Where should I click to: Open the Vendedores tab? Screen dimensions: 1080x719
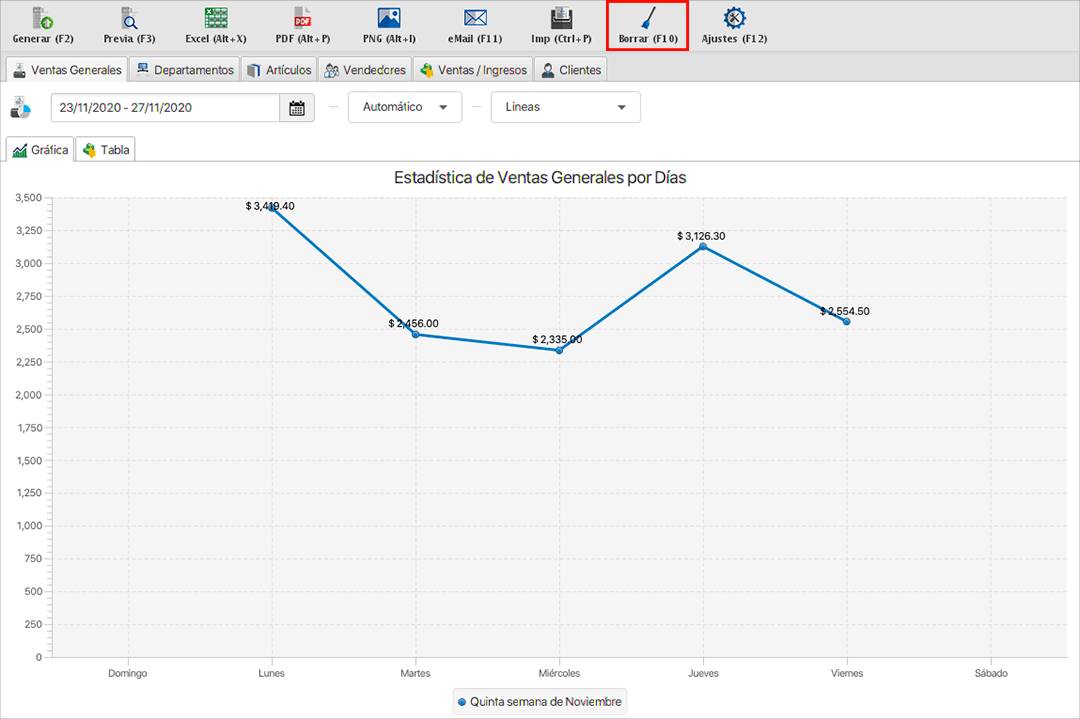pyautogui.click(x=365, y=70)
